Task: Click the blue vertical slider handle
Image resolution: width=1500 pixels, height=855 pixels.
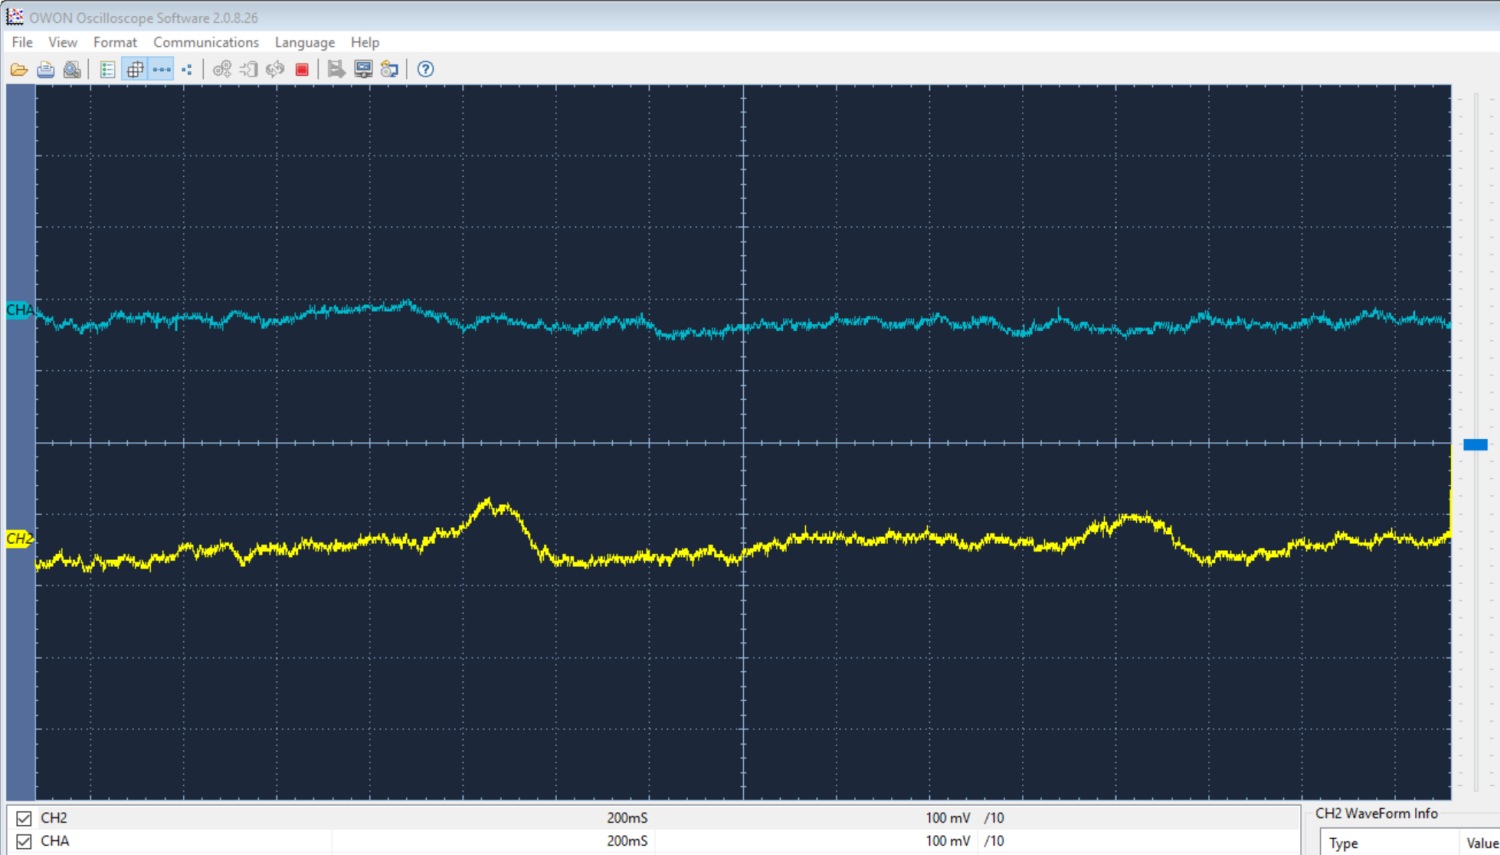Action: [x=1475, y=444]
